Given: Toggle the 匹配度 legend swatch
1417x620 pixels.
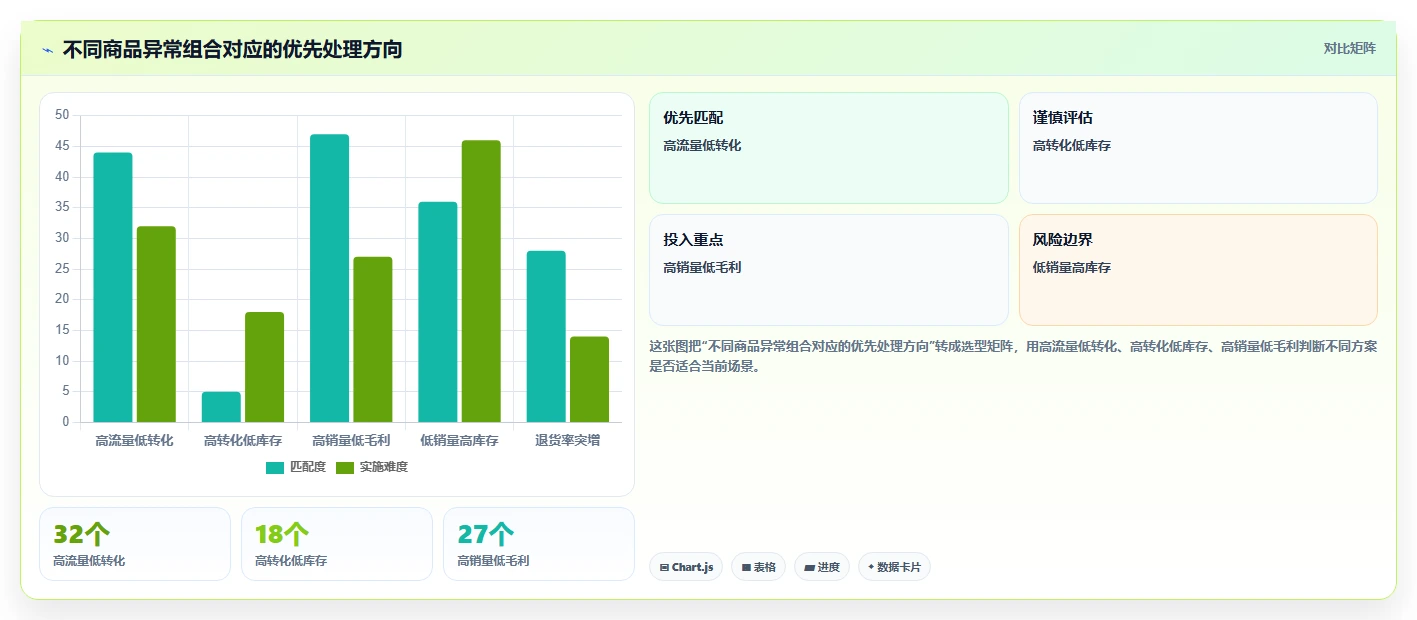Looking at the screenshot, I should coord(275,467).
